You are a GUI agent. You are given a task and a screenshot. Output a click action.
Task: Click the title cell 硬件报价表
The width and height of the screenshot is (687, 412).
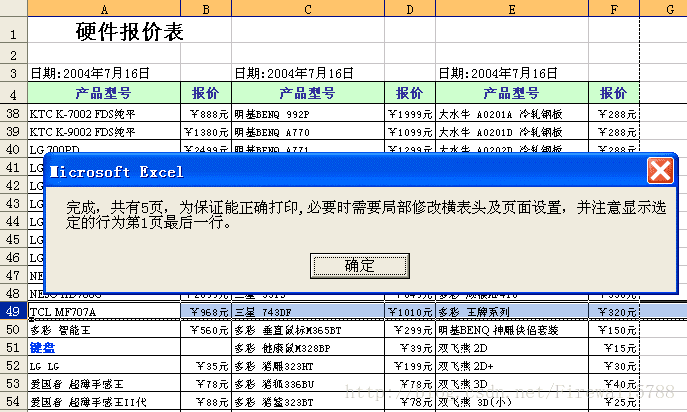tap(129, 32)
